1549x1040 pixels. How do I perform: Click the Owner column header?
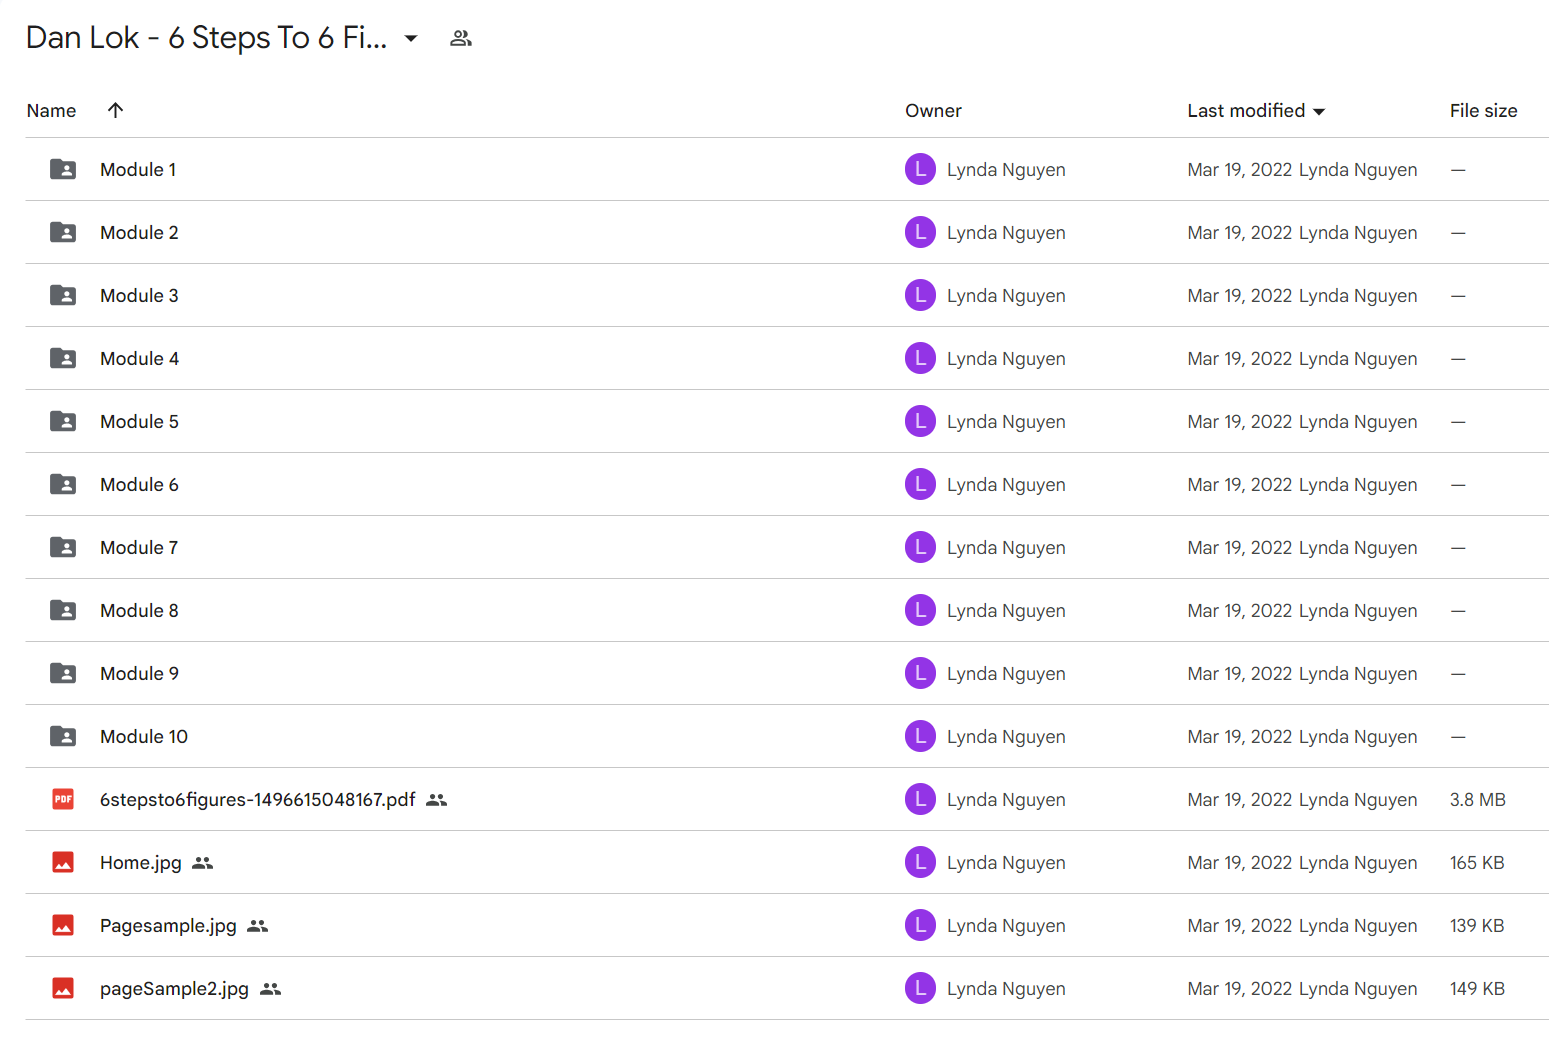933,111
